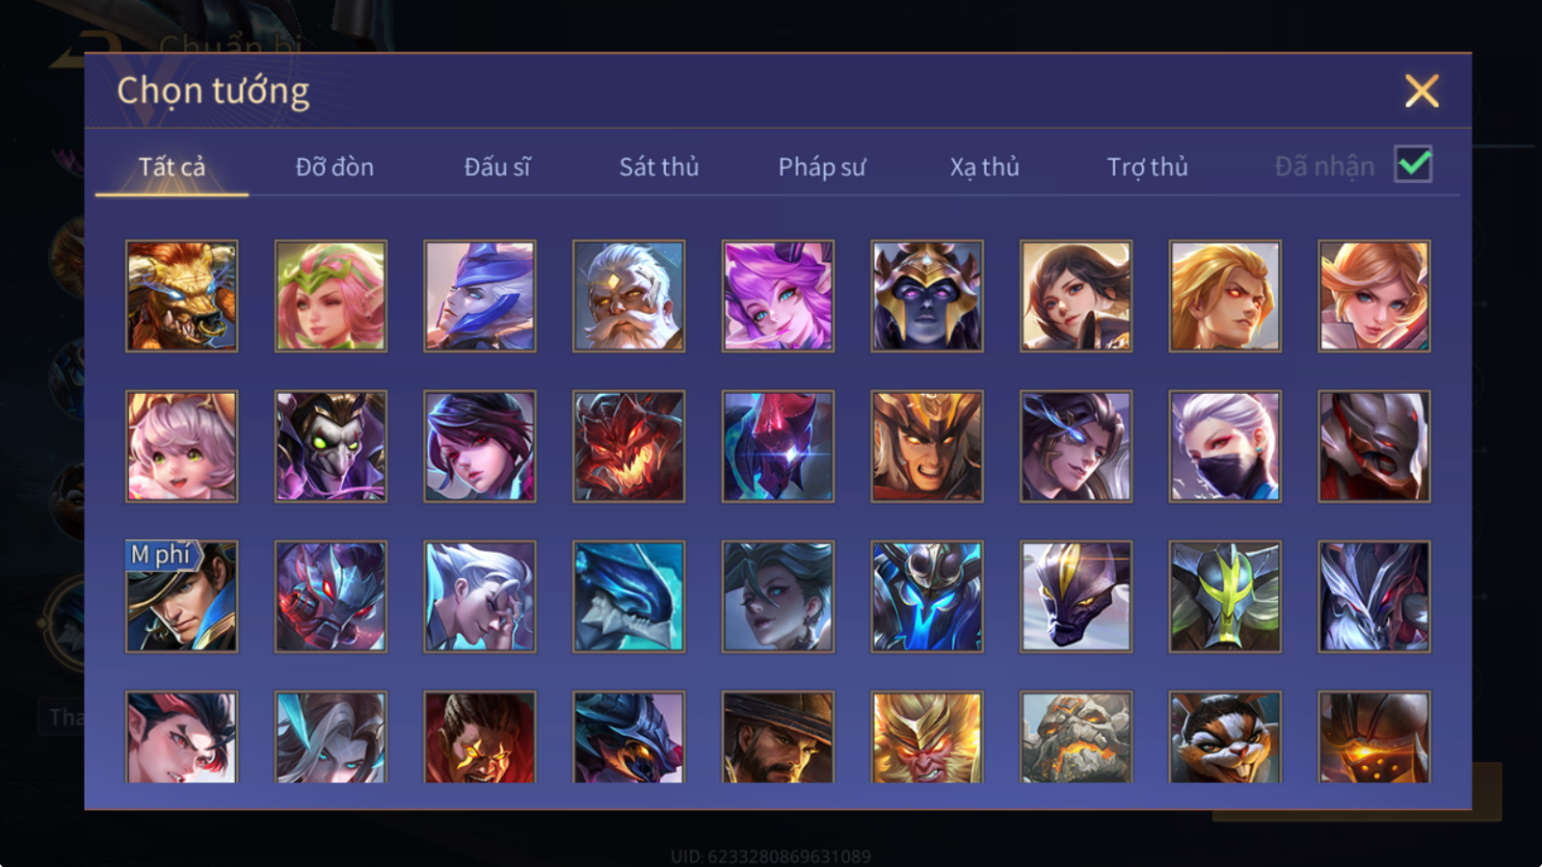The image size is (1542, 867).
Task: Pick the pink-haired cat-ear girl hero
Action: pos(182,446)
